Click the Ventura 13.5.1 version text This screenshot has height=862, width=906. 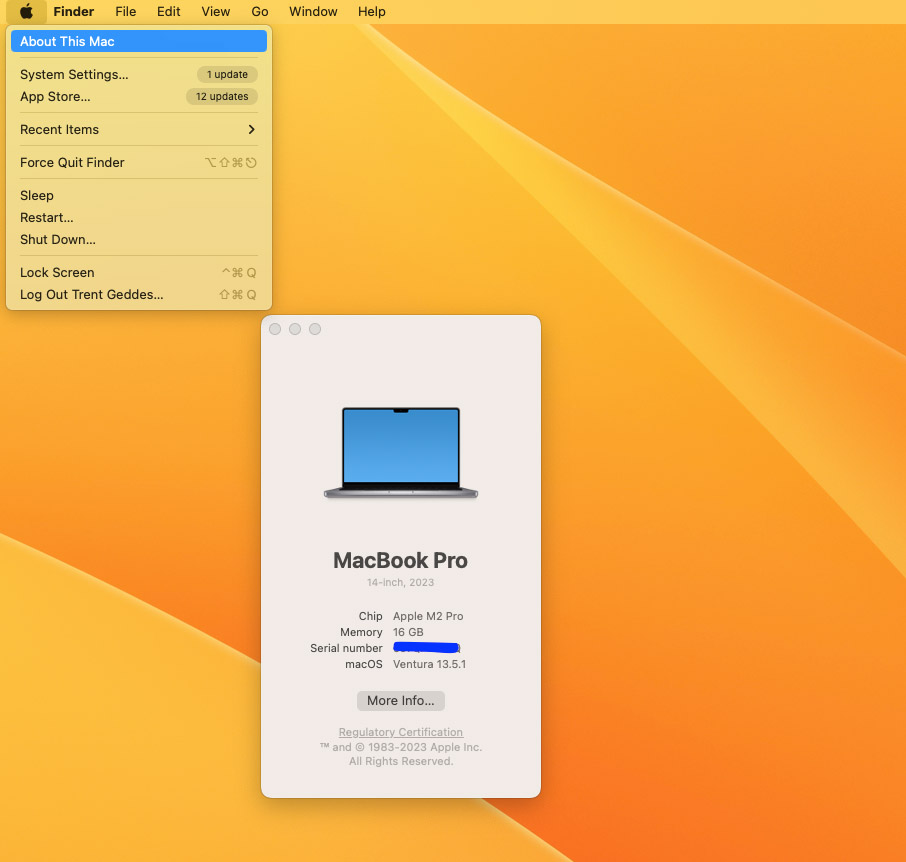tap(429, 664)
